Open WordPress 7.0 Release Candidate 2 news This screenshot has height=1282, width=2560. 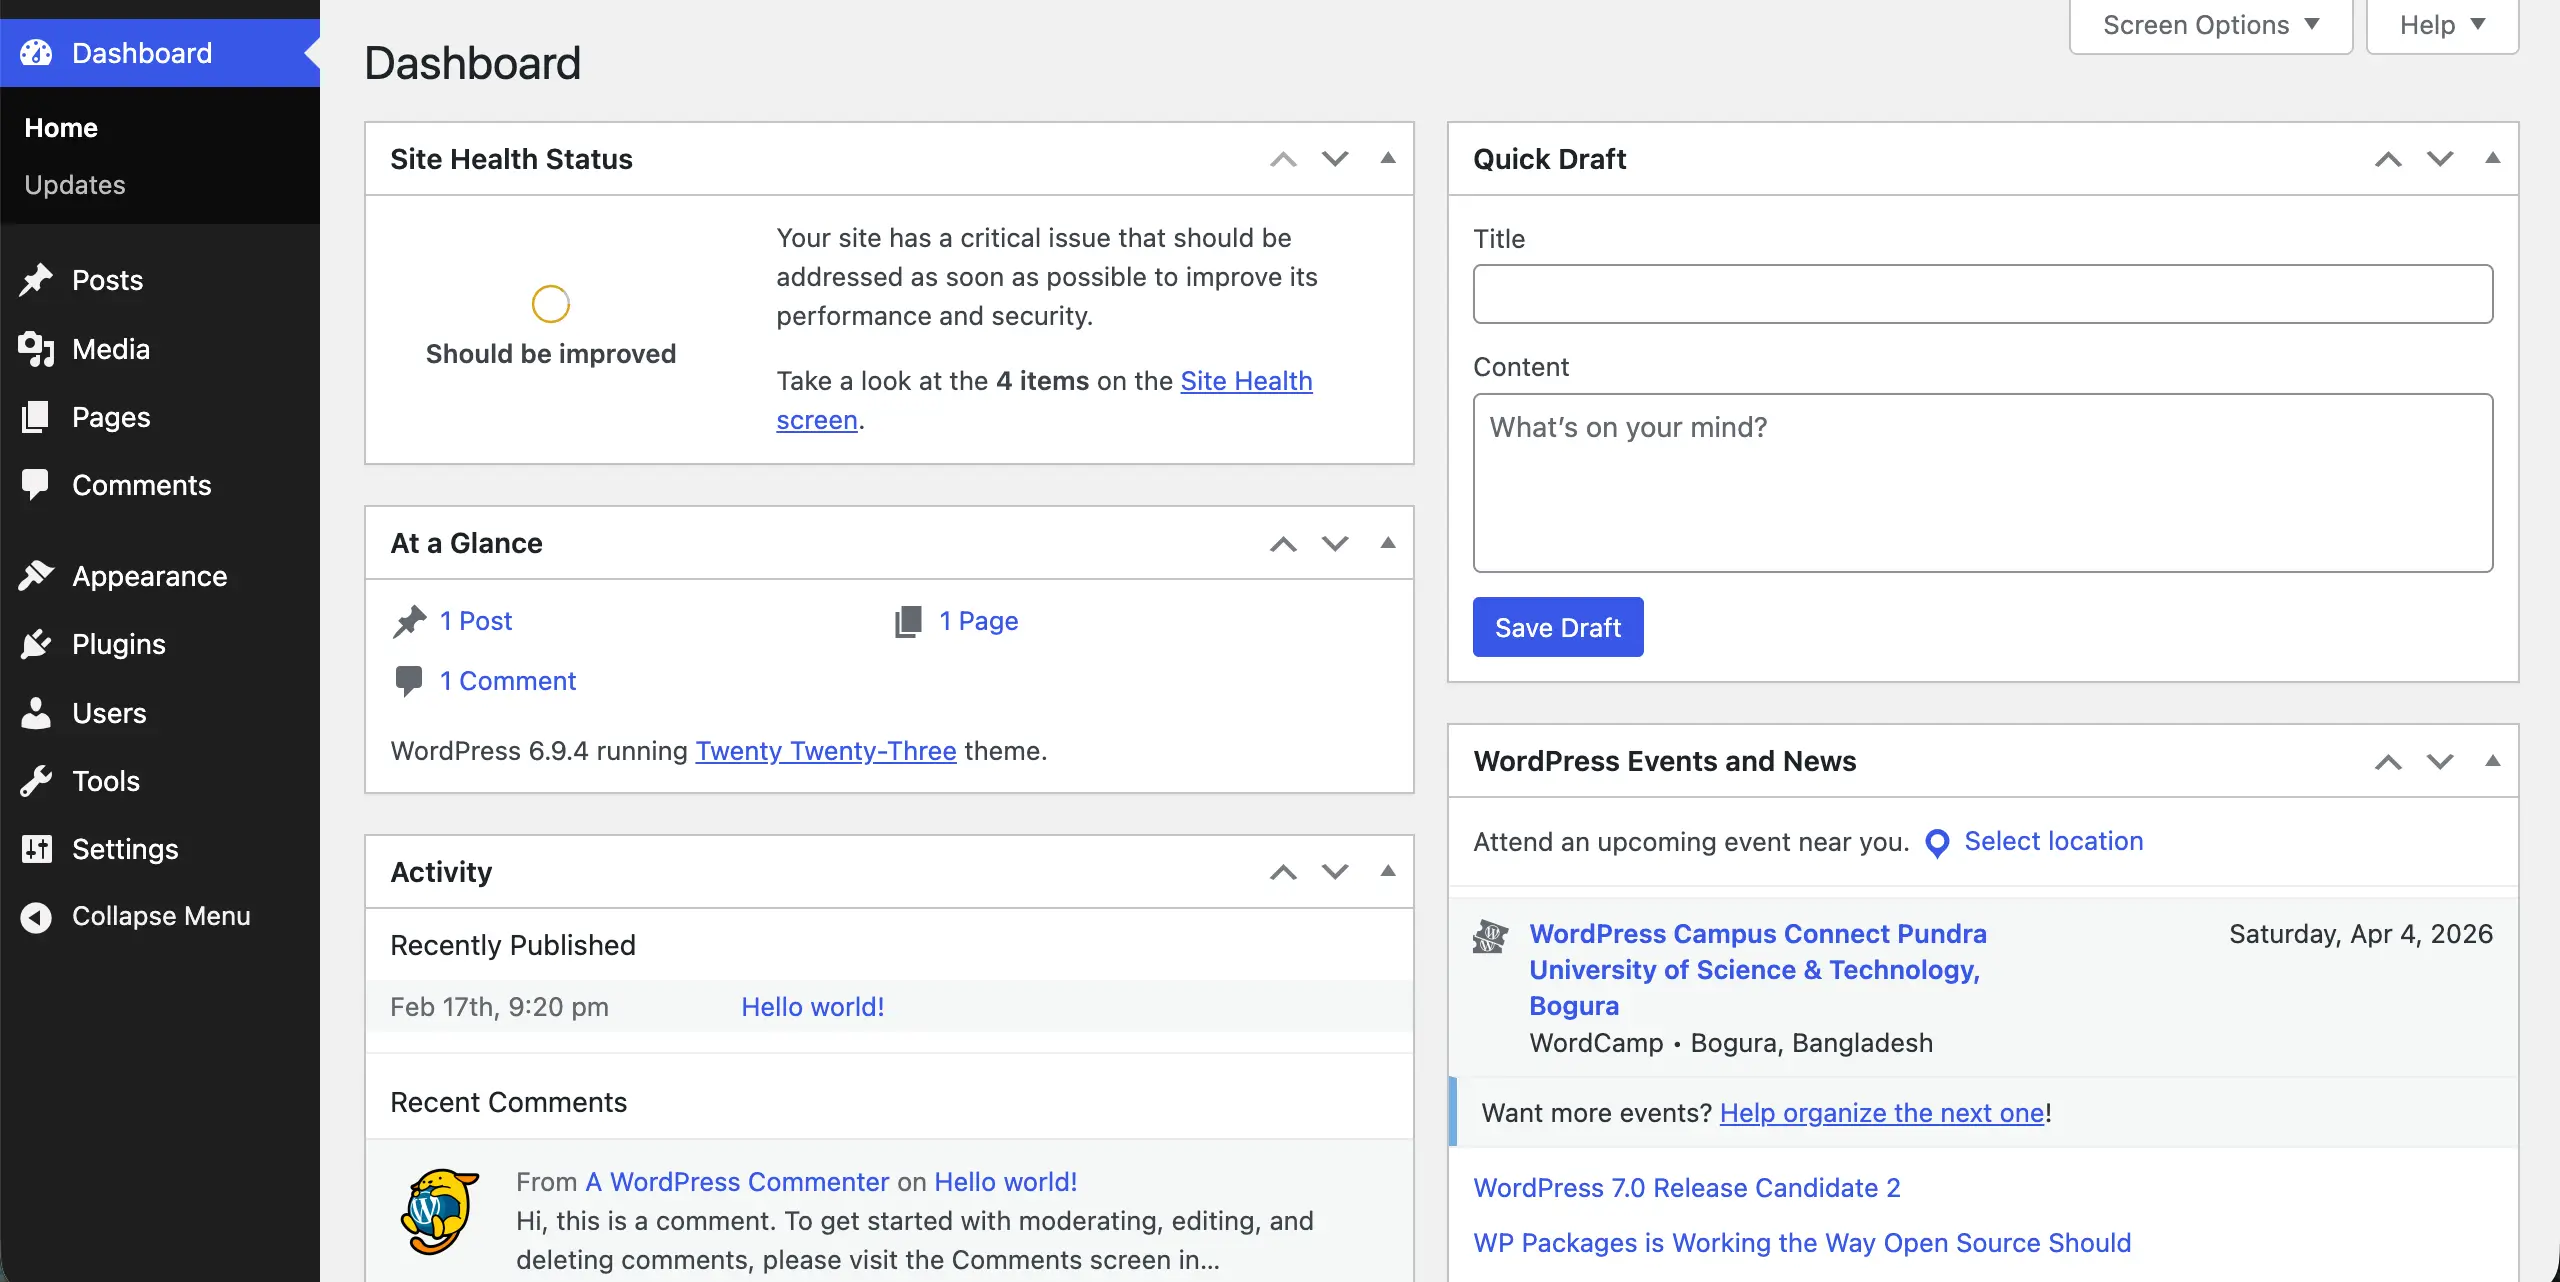pyautogui.click(x=1687, y=1188)
